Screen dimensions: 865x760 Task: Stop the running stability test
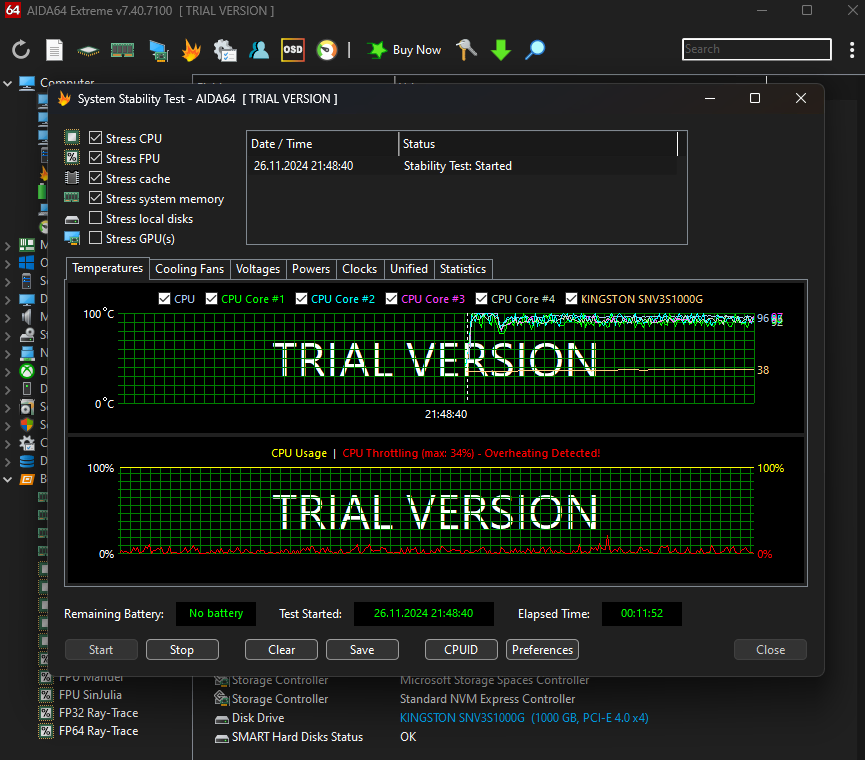click(182, 650)
